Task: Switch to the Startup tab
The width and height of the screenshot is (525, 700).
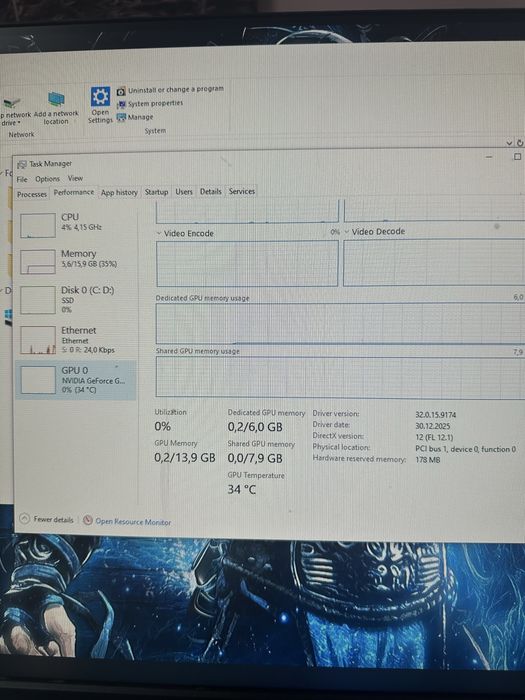Action: point(156,192)
